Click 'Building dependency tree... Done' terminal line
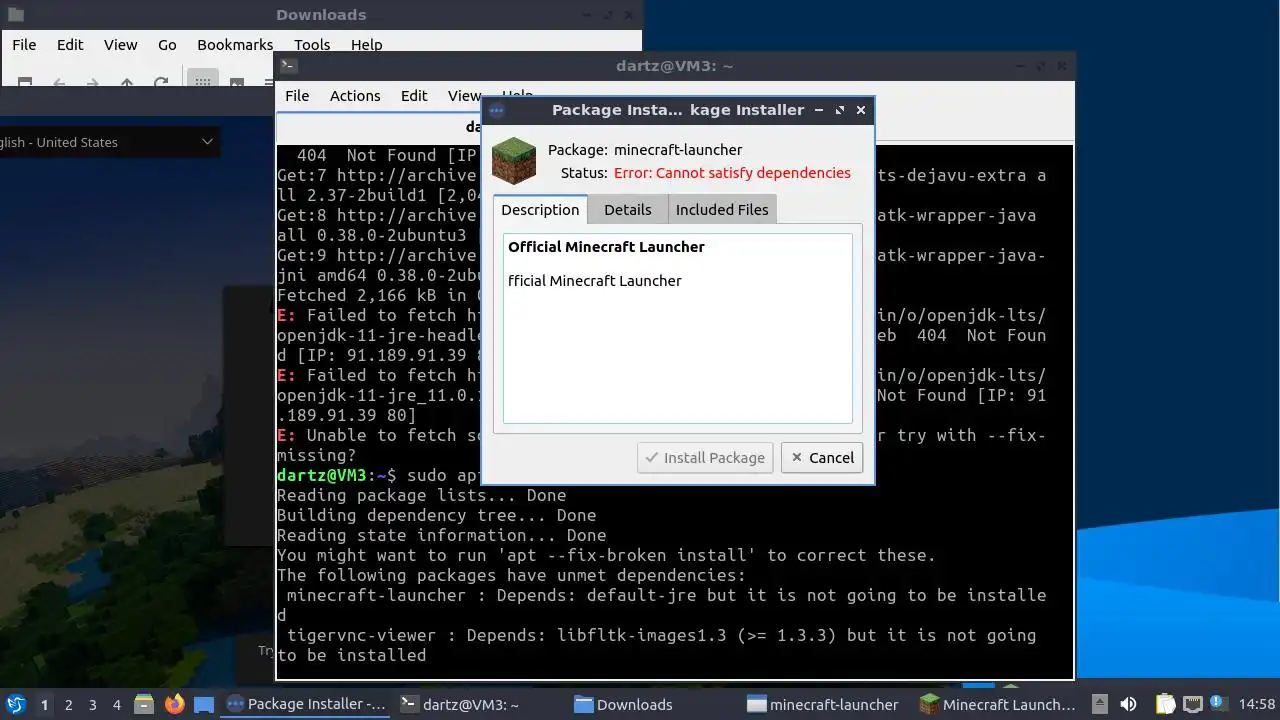The height and width of the screenshot is (720, 1280). [x=436, y=515]
